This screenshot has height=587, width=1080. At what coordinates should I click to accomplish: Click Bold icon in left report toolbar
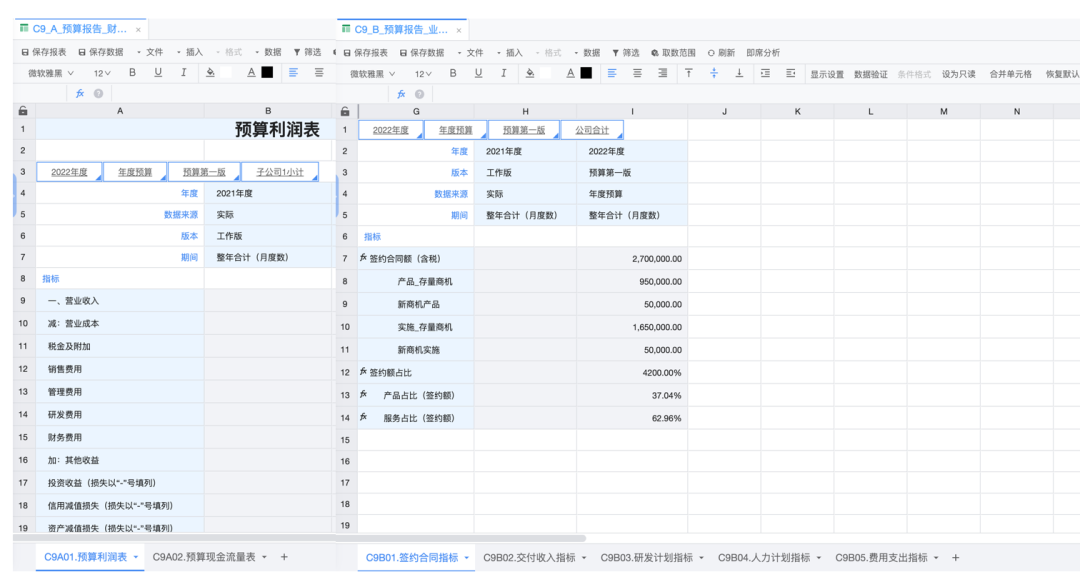tap(132, 72)
